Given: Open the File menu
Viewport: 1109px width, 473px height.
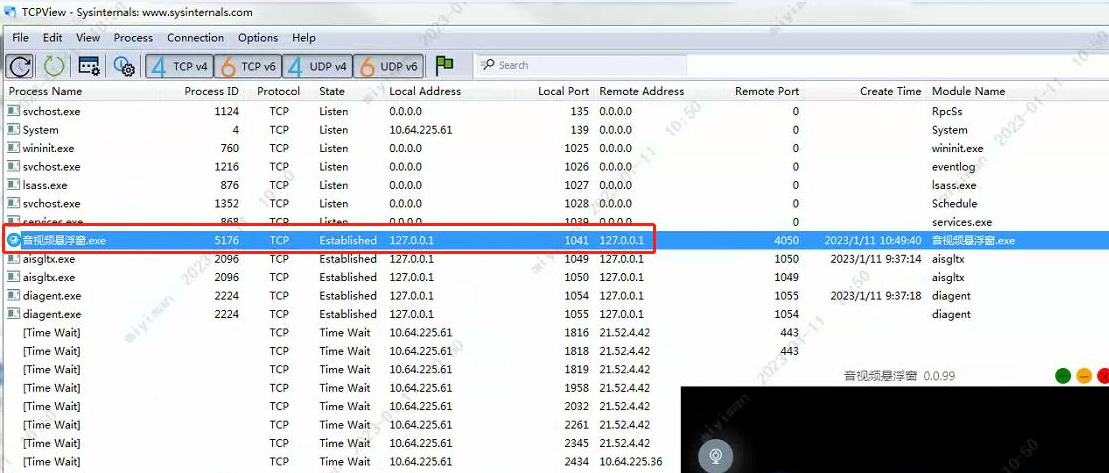Looking at the screenshot, I should tap(21, 37).
